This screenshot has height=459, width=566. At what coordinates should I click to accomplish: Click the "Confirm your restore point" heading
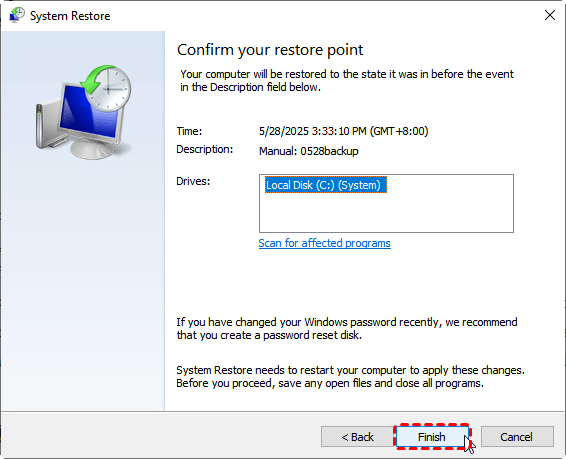[x=270, y=50]
